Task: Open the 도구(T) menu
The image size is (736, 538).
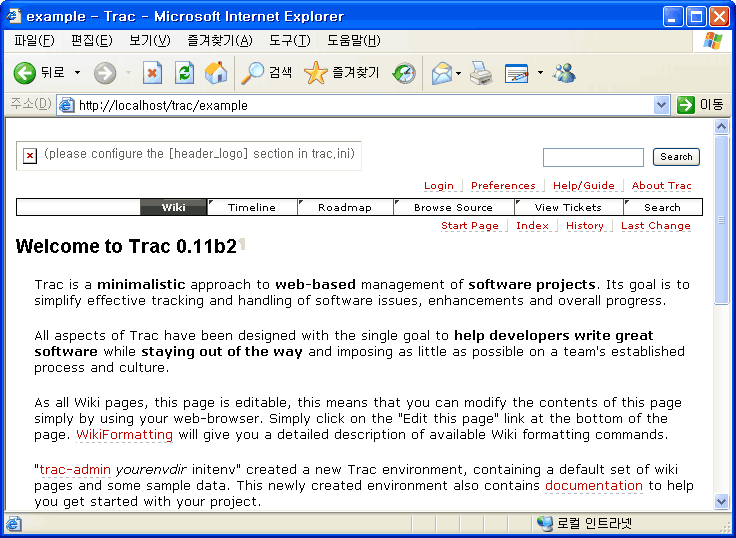Action: pos(289,41)
